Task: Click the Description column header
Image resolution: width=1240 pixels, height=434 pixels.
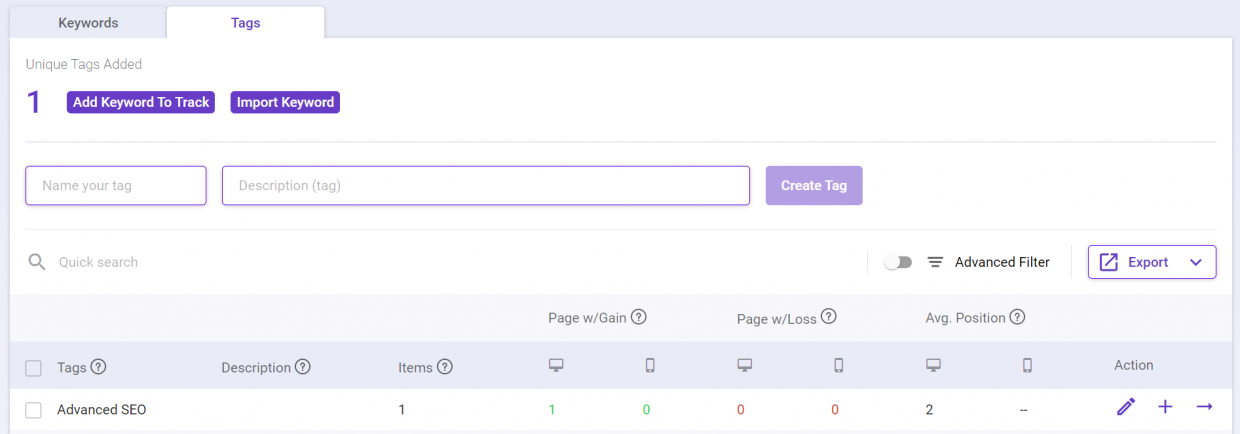Action: pyautogui.click(x=256, y=368)
